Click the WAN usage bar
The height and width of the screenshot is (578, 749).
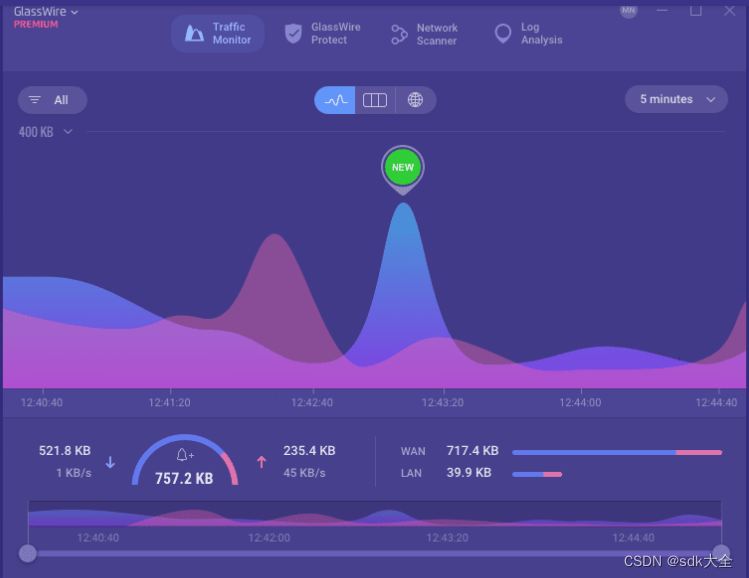(617, 452)
